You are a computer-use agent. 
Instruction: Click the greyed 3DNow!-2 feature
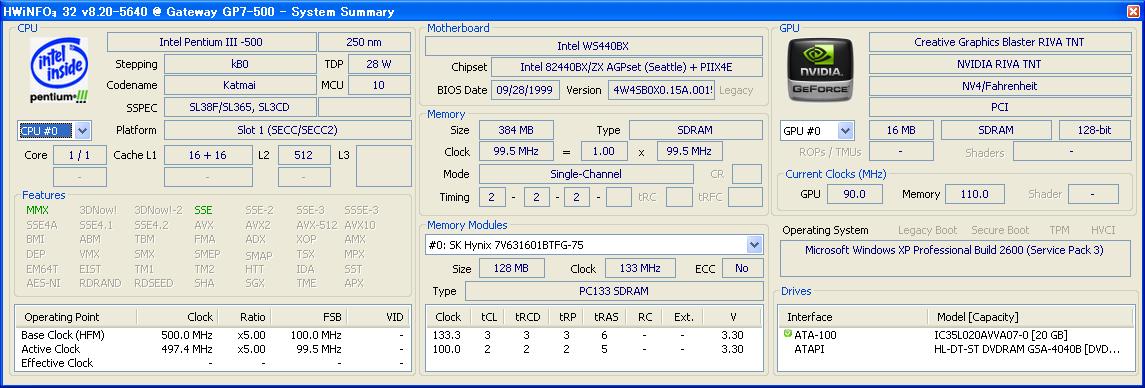[158, 210]
